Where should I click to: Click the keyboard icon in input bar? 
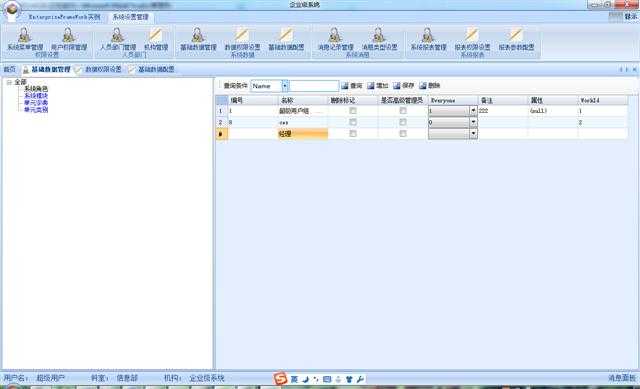327,379
